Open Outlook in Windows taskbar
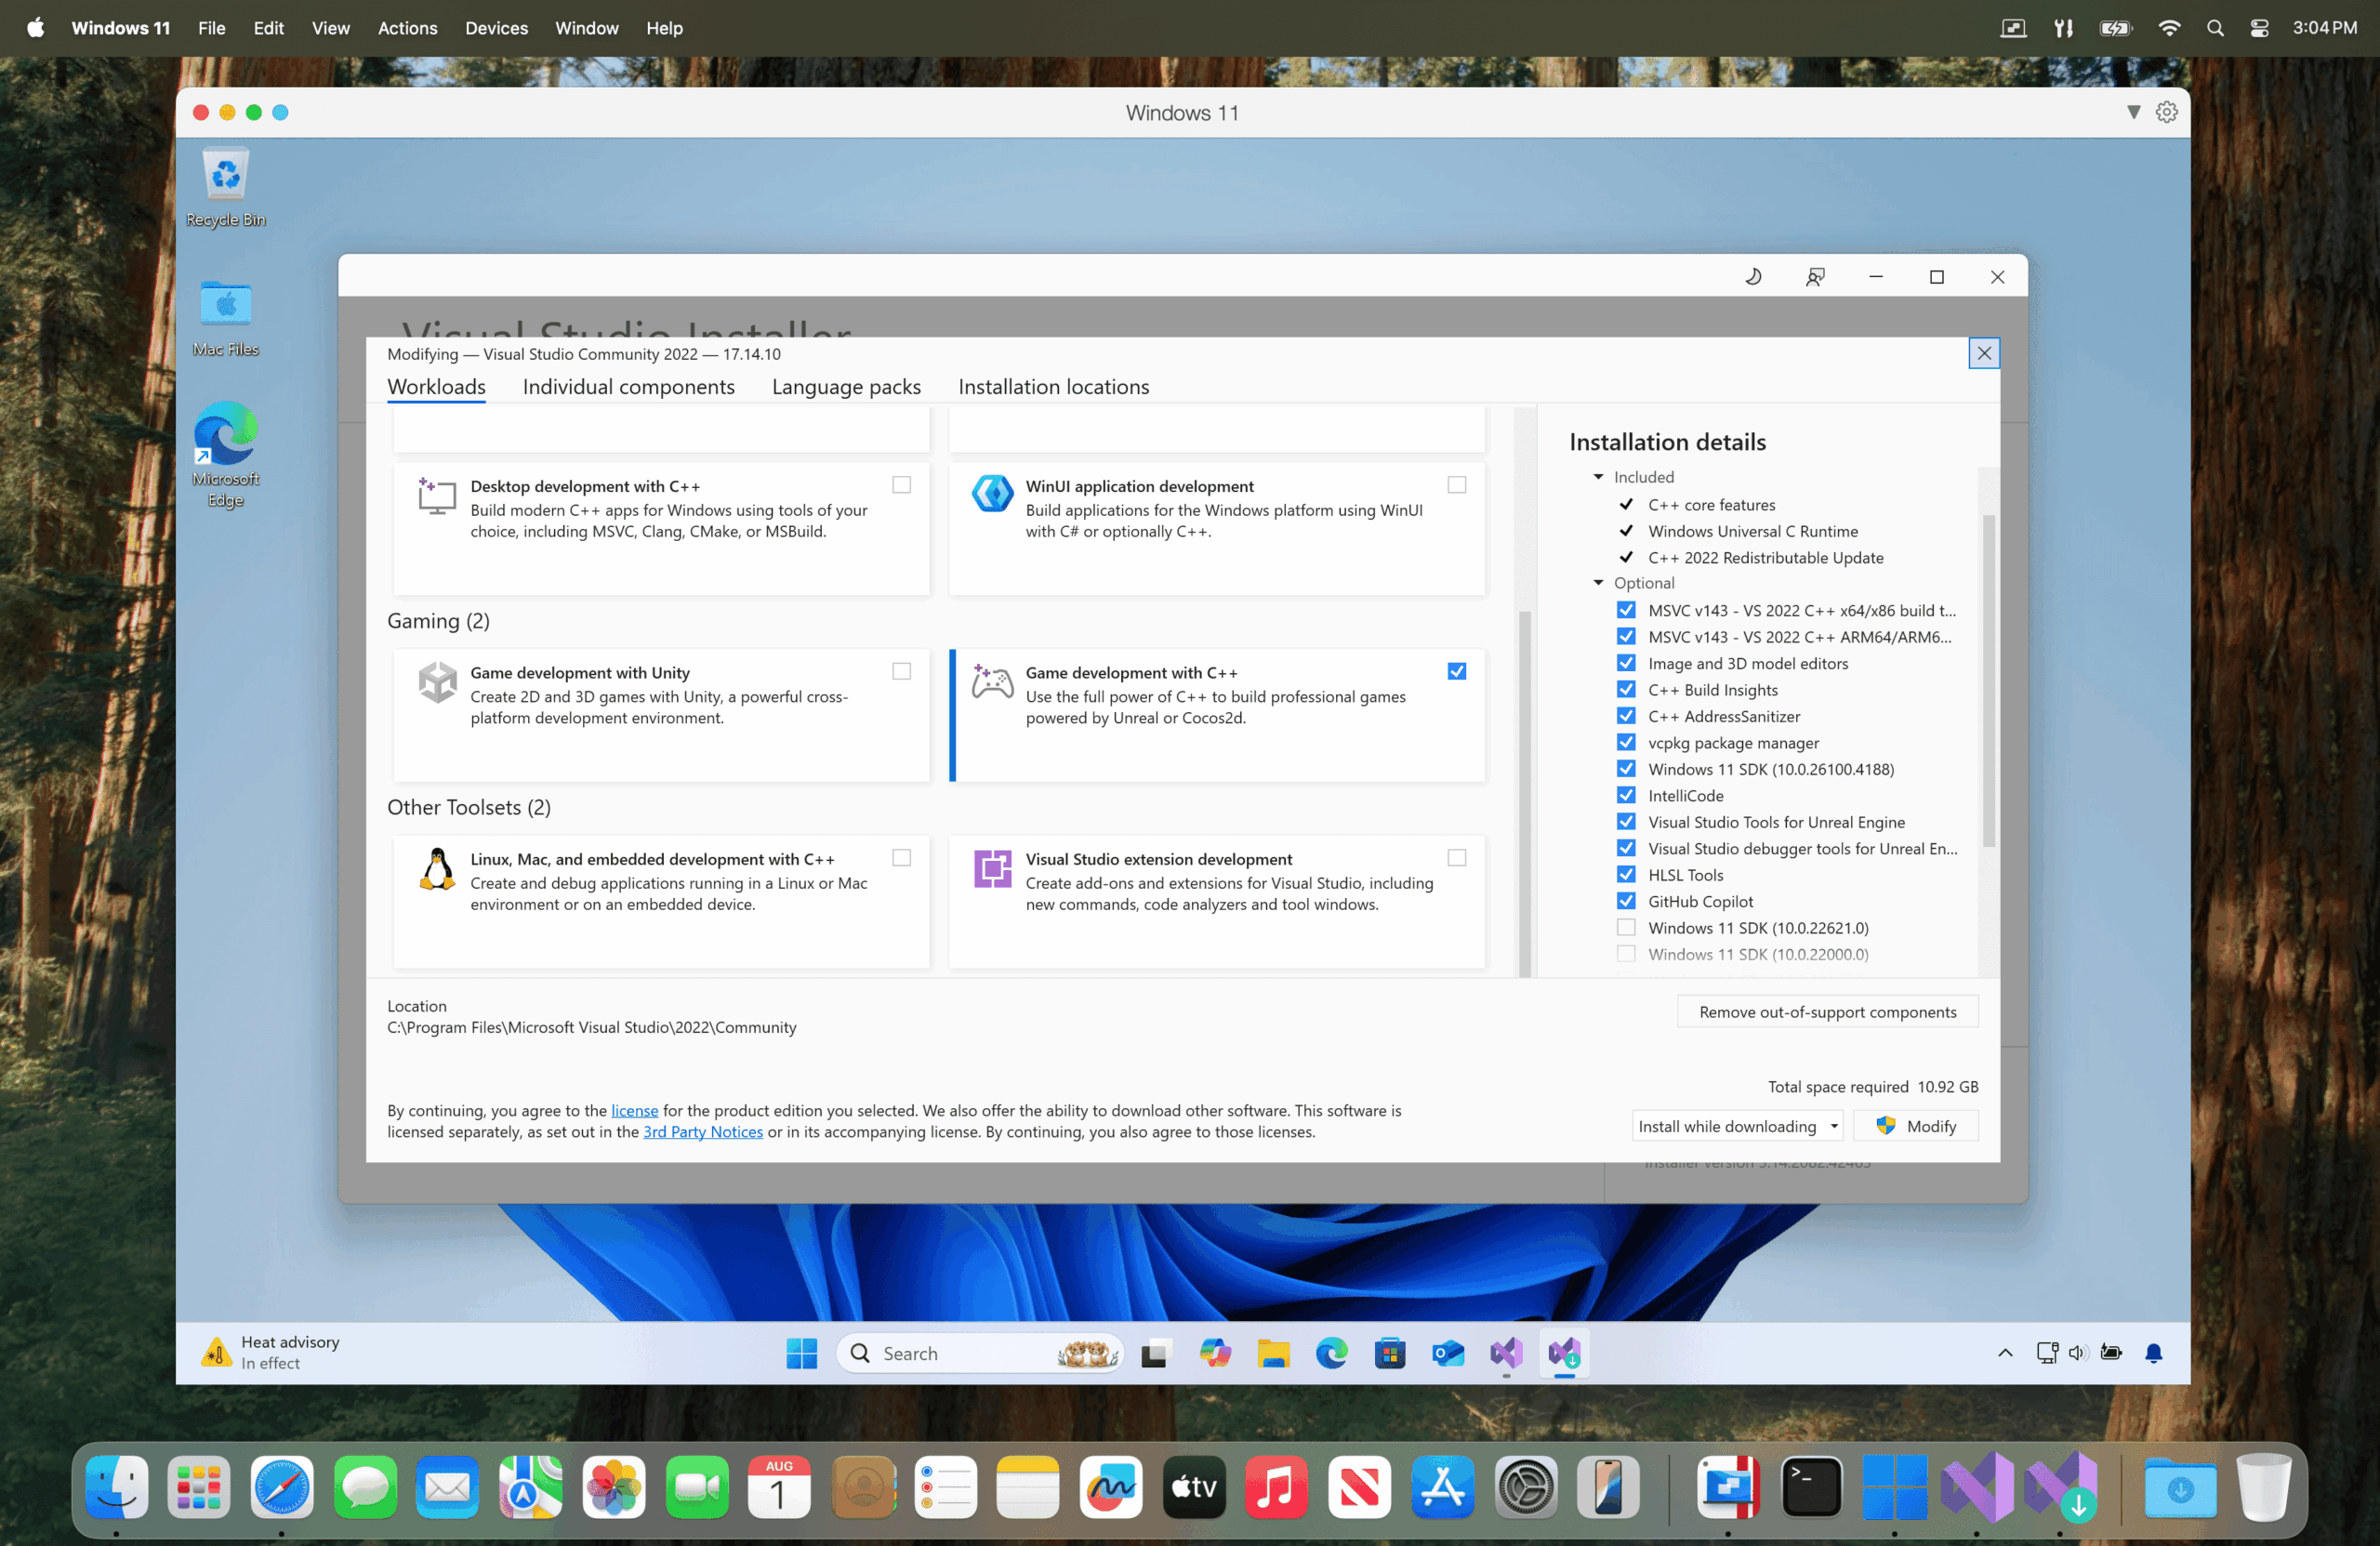This screenshot has width=2380, height=1546. (x=1448, y=1353)
